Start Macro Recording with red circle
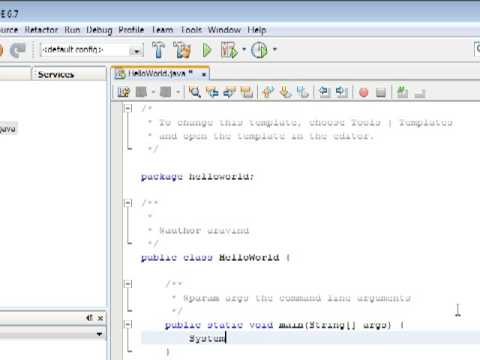This screenshot has height=360, width=480. tap(364, 92)
